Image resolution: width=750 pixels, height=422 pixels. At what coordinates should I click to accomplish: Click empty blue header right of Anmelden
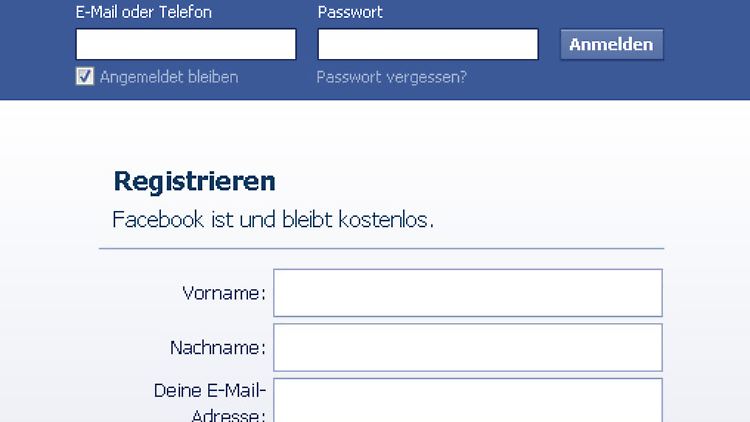pyautogui.click(x=706, y=44)
